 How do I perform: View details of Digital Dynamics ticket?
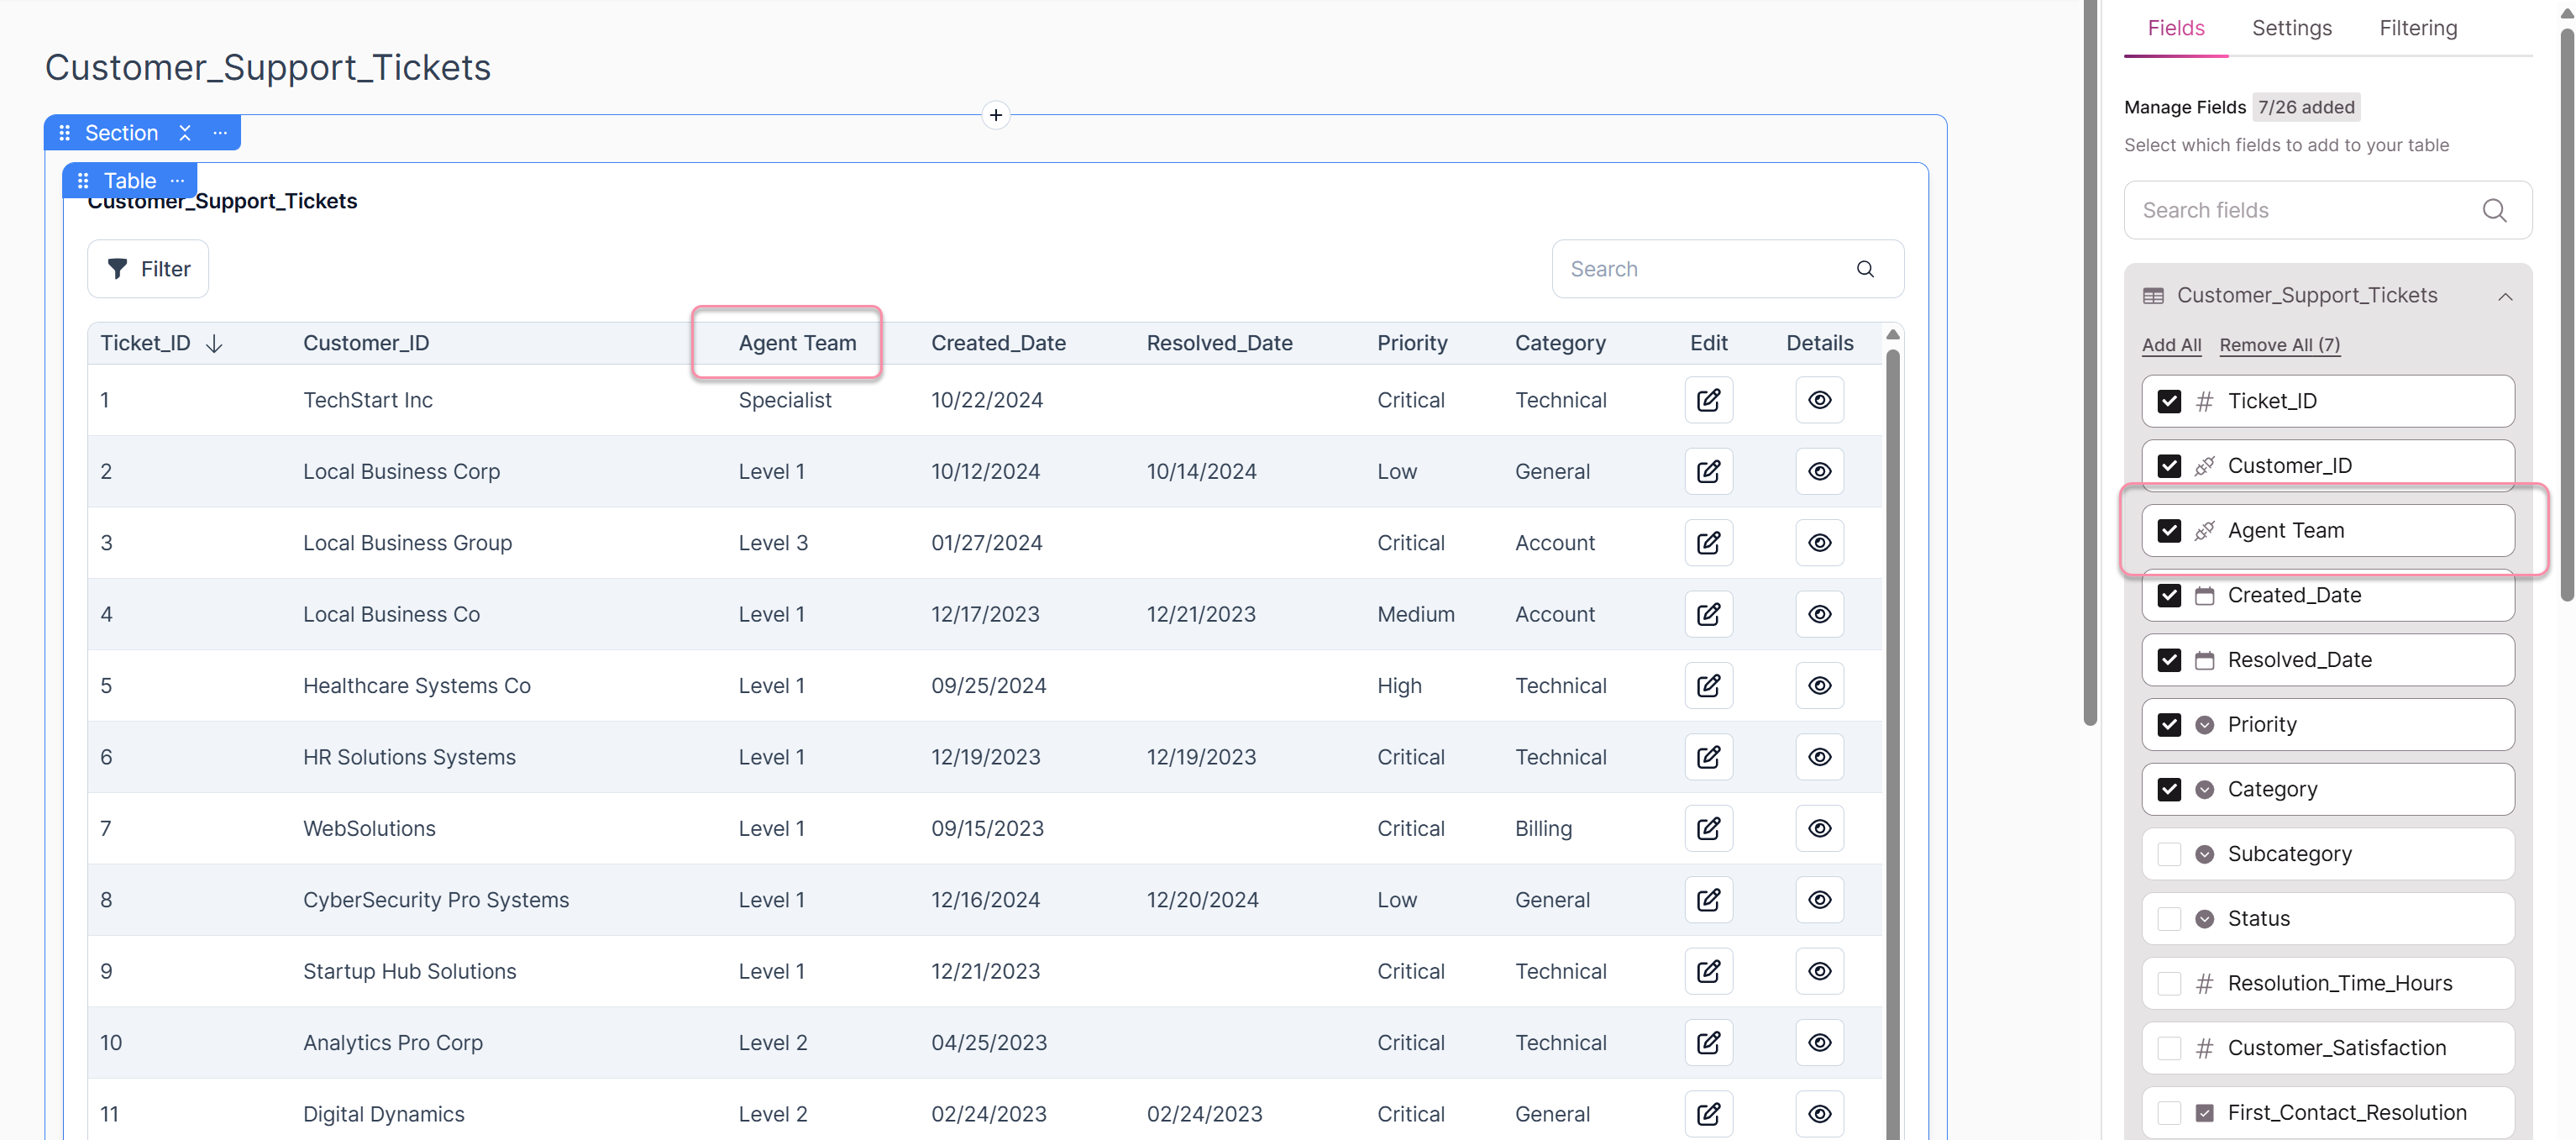coord(1819,1114)
